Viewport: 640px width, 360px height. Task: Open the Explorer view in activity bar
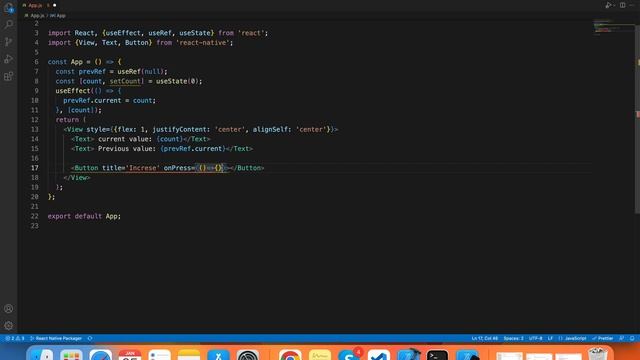(x=9, y=7)
